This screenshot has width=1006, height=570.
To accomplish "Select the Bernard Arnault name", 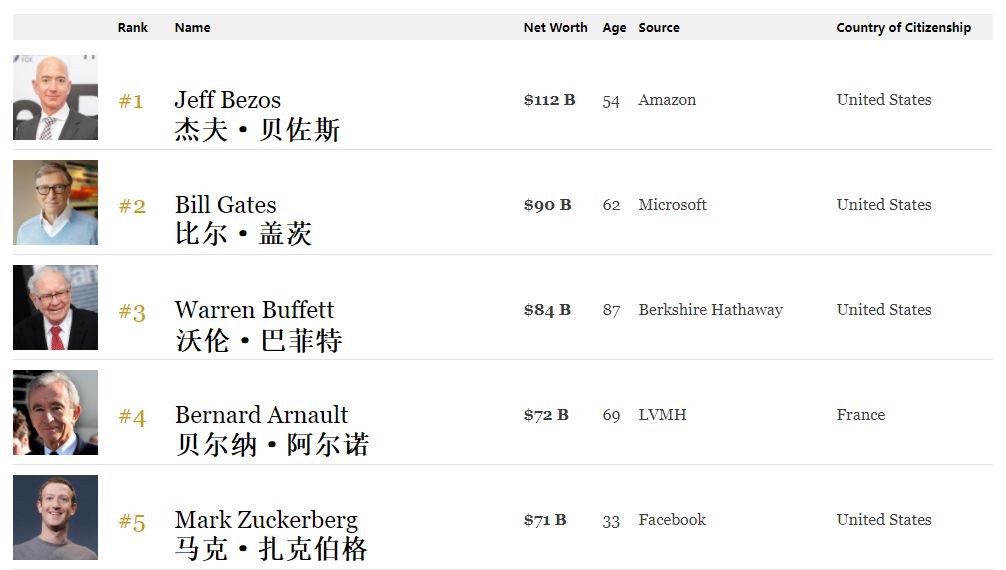I will 261,415.
